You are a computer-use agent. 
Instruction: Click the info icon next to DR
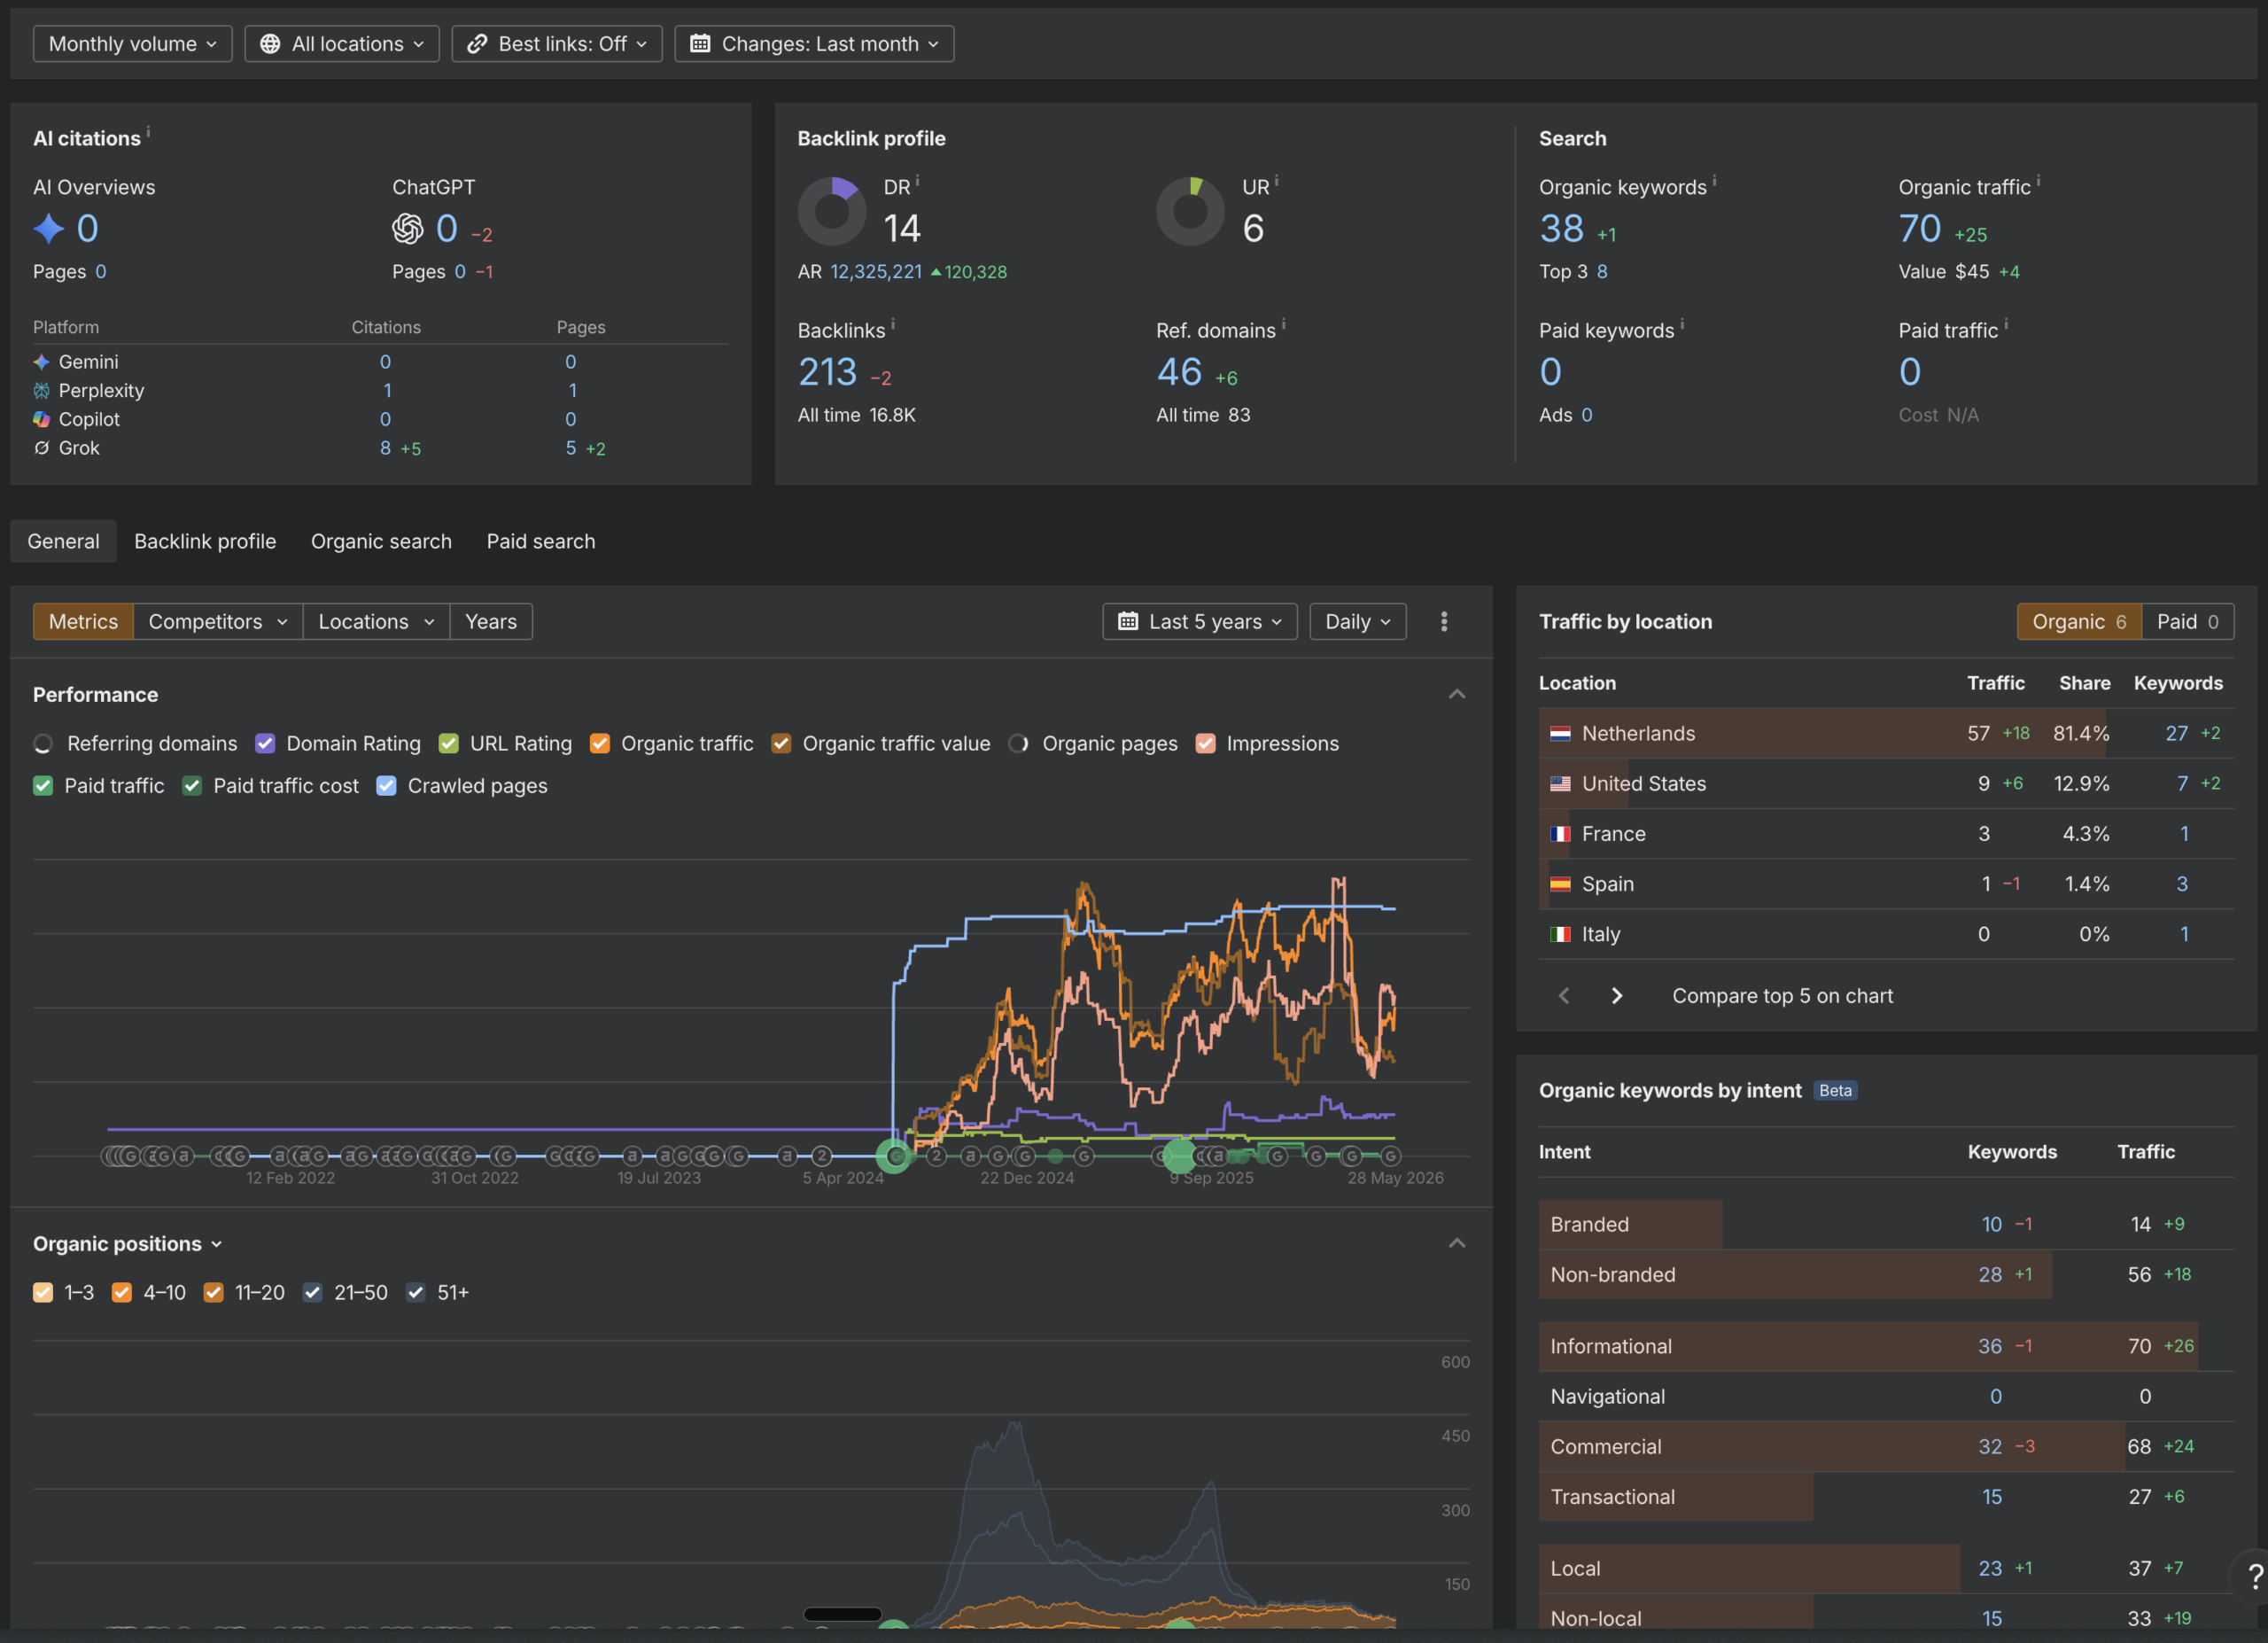coord(917,182)
